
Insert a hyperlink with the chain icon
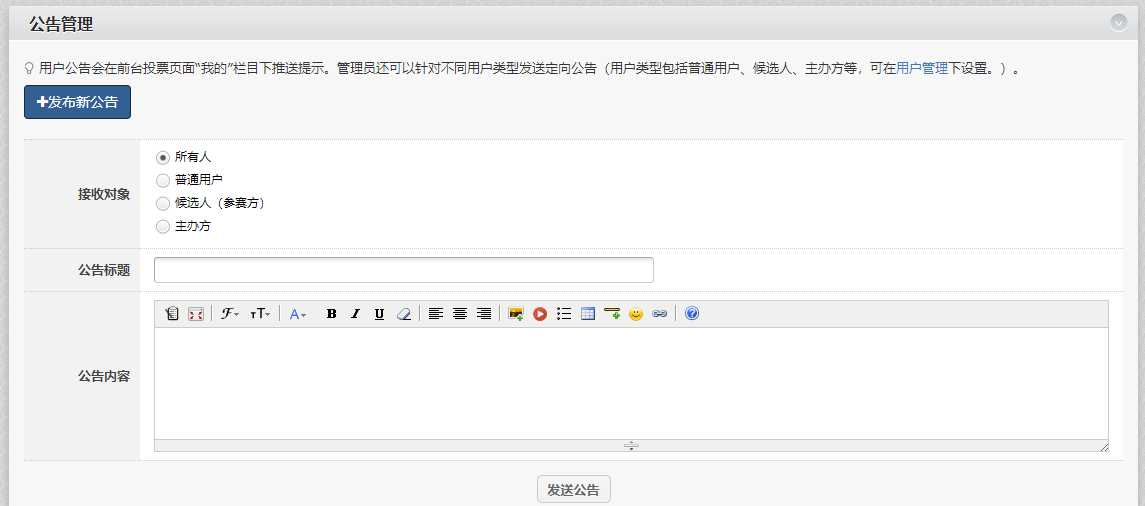click(659, 314)
